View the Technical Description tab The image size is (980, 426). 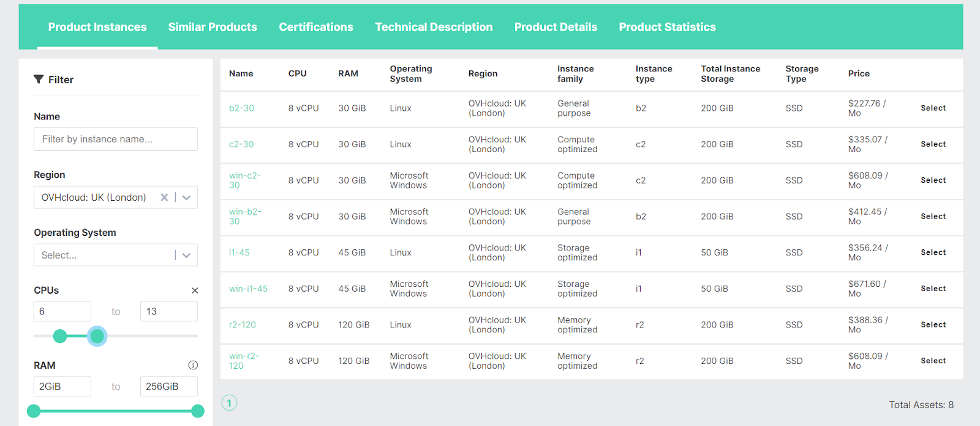[x=434, y=27]
